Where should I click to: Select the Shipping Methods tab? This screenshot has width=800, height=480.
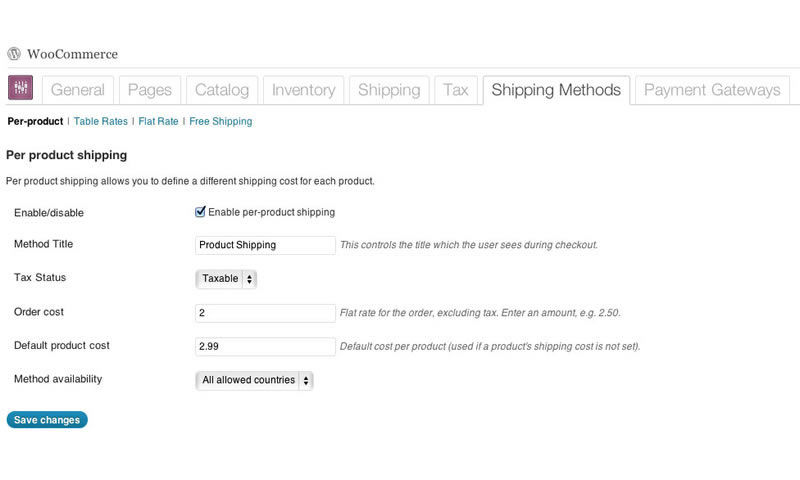click(x=556, y=90)
